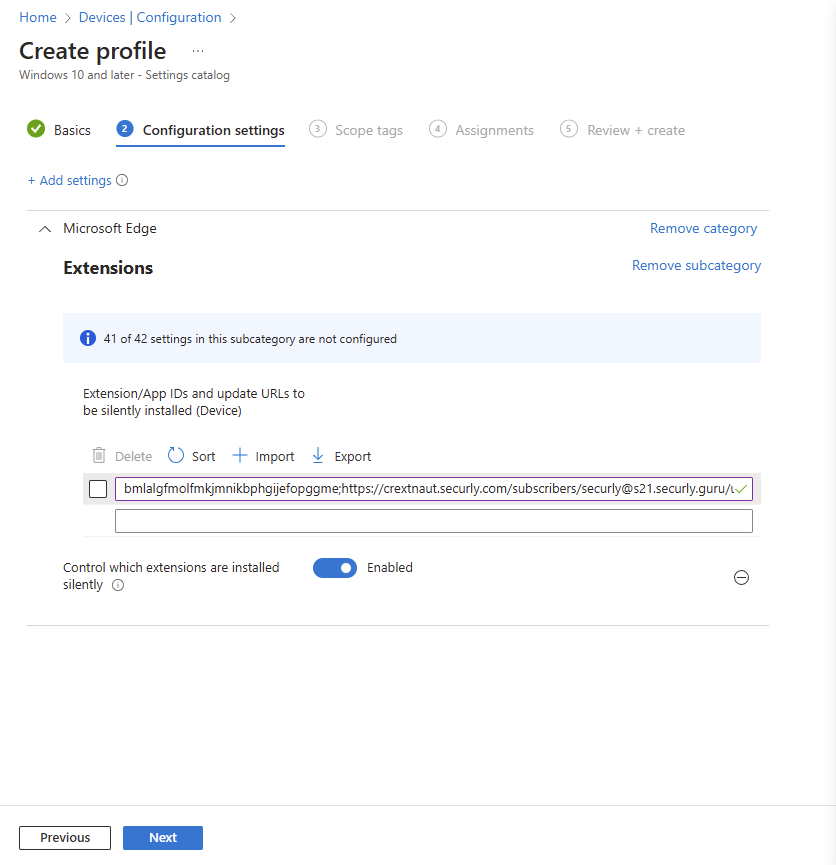Click the blue Next button

point(163,837)
